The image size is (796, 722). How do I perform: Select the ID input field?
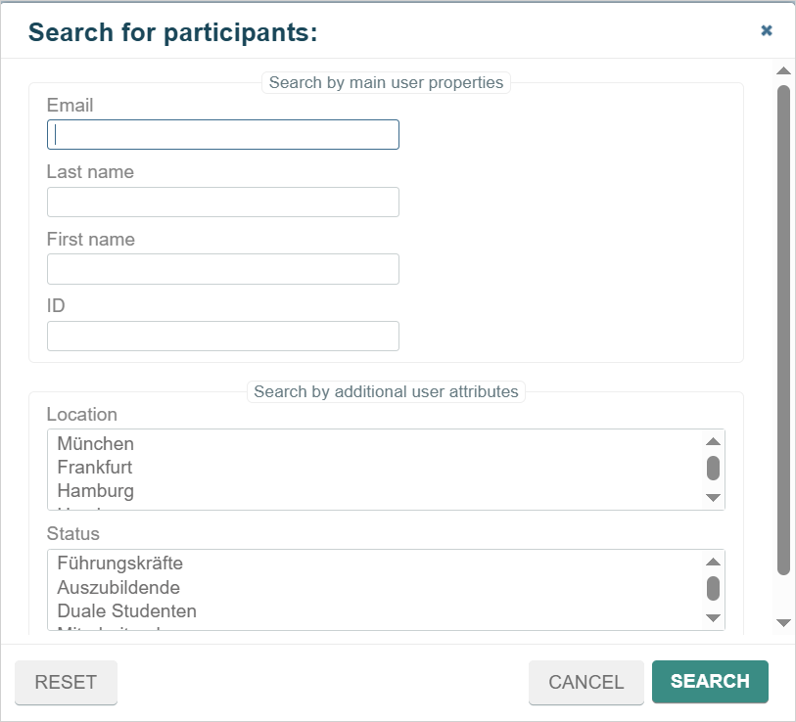[x=223, y=336]
